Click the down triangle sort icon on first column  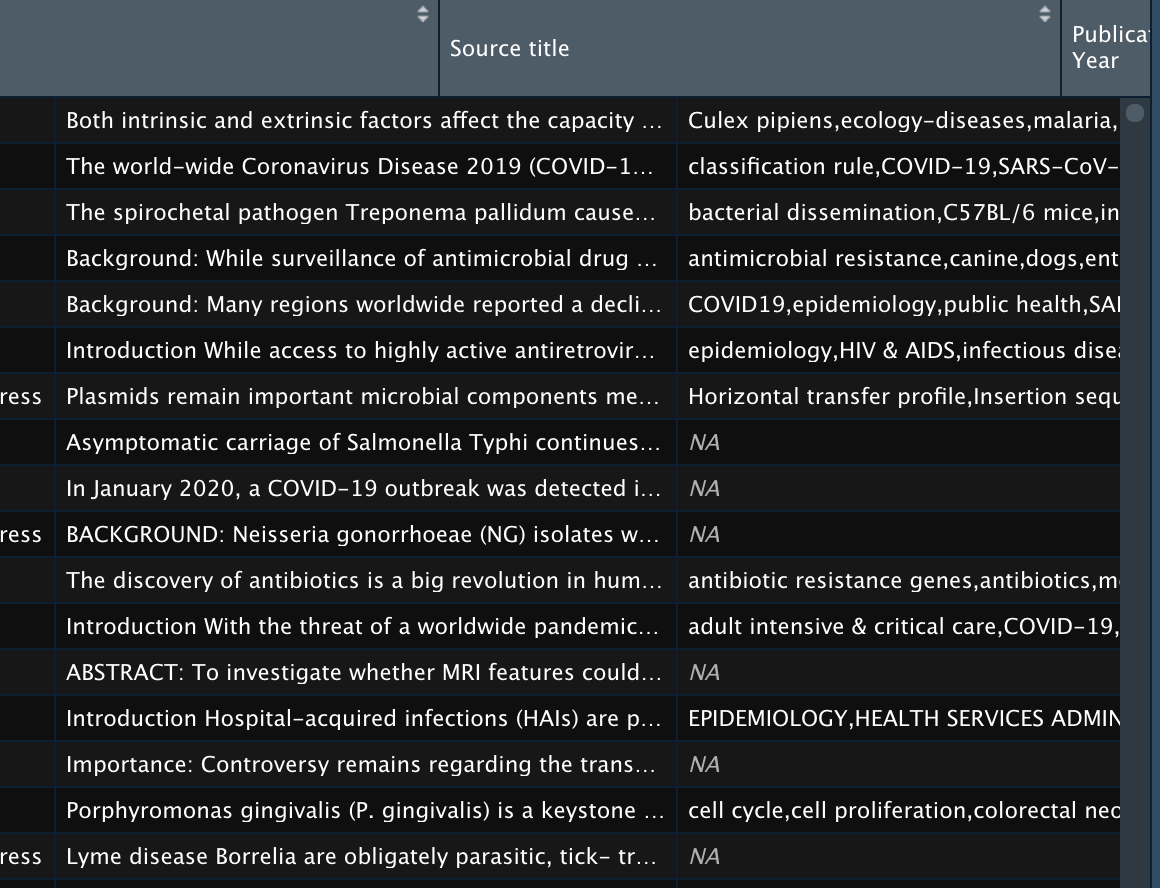(x=421, y=19)
